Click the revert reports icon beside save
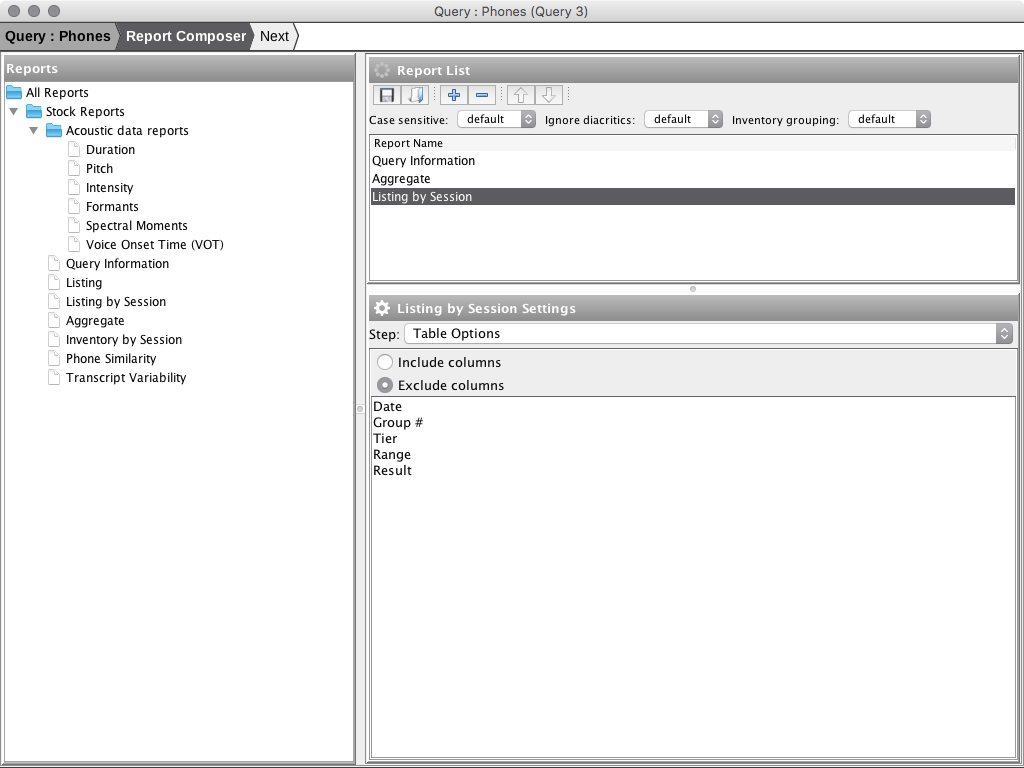 (x=412, y=94)
